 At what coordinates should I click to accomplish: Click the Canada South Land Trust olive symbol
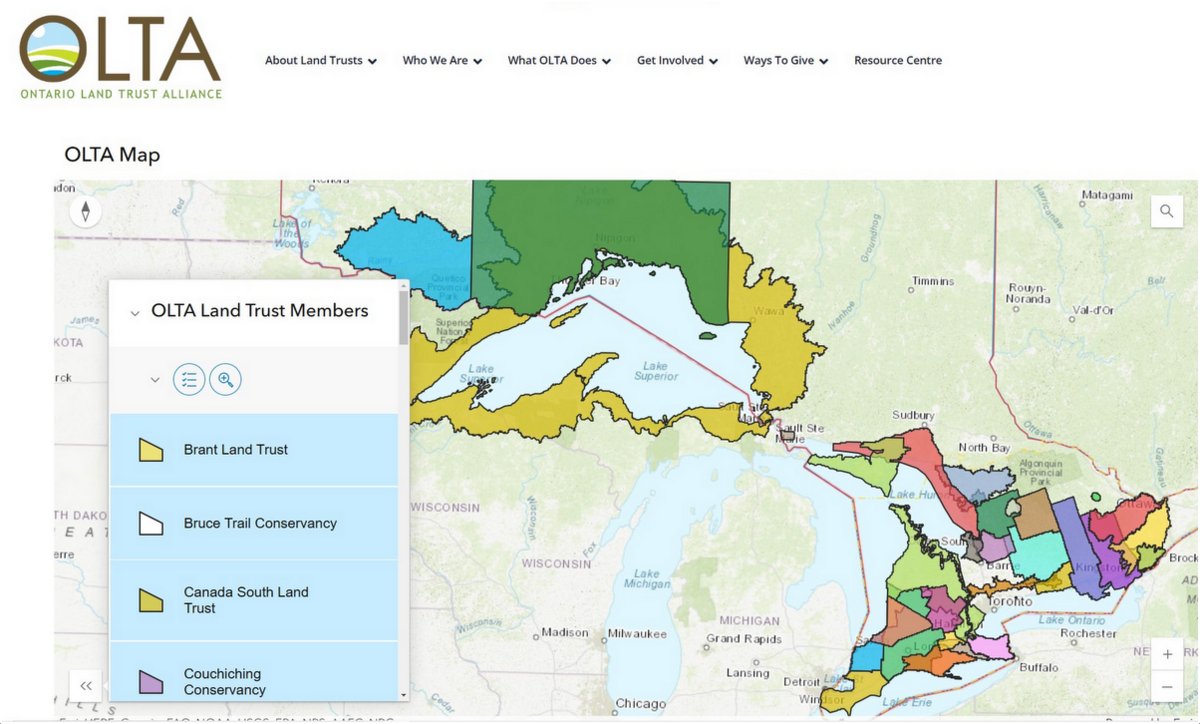pos(151,600)
